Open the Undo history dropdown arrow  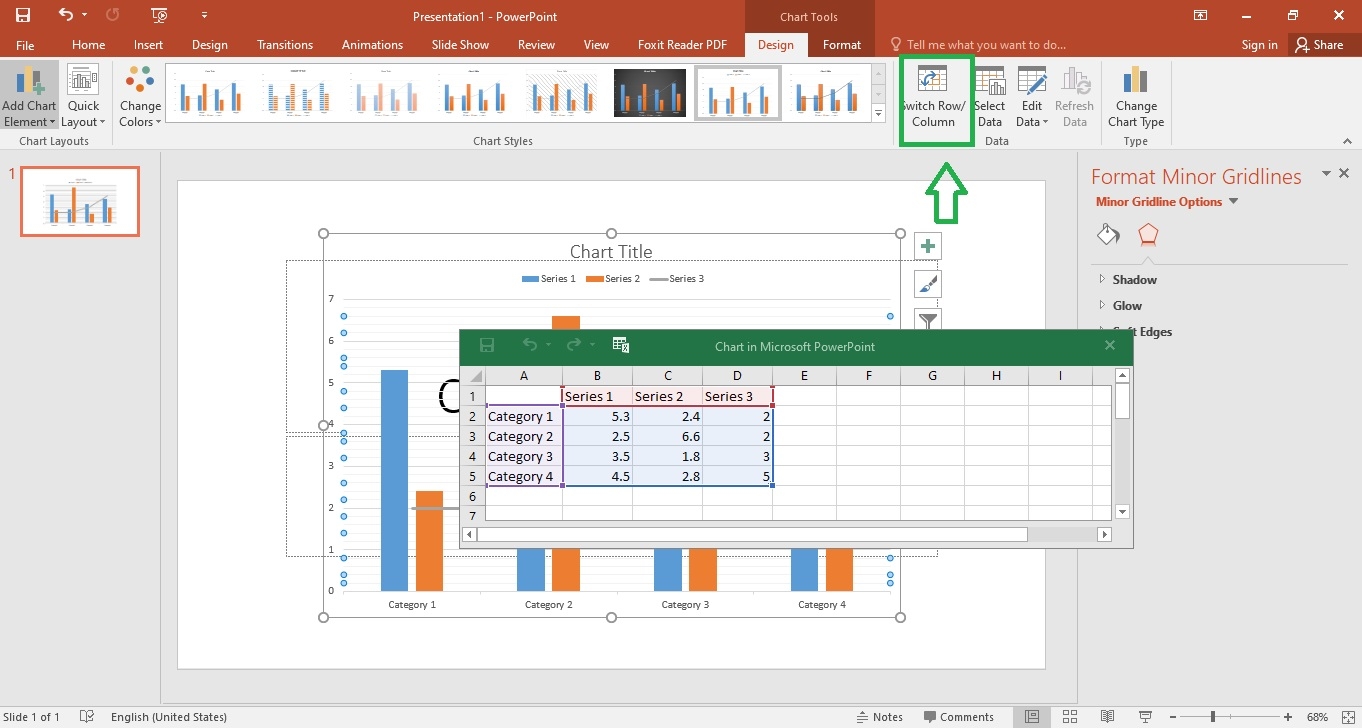click(x=84, y=16)
